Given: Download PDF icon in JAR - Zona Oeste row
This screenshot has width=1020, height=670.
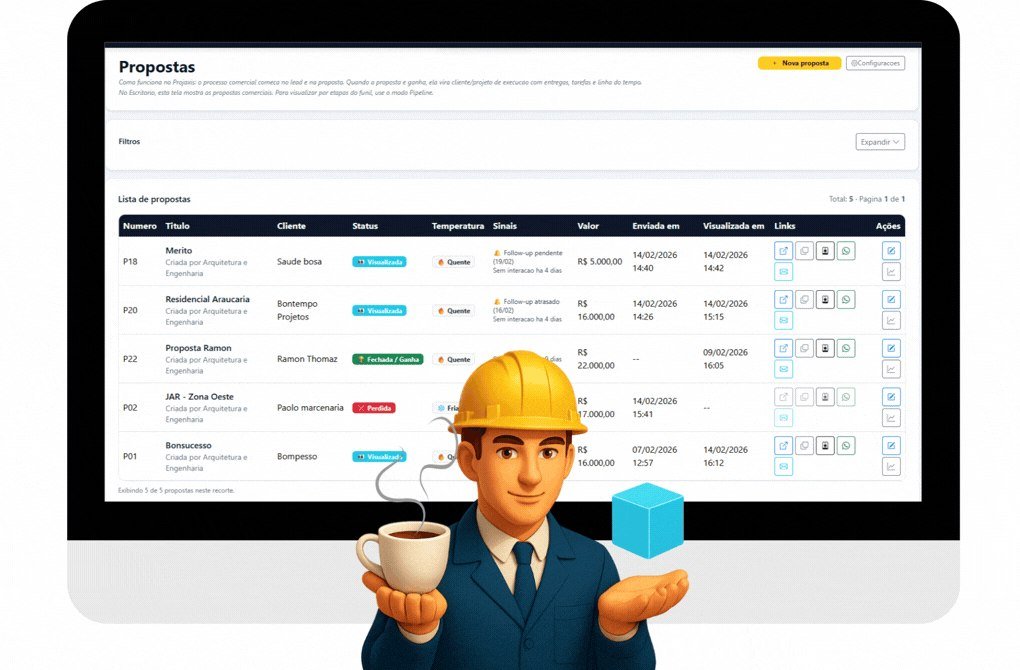Looking at the screenshot, I should tap(825, 397).
